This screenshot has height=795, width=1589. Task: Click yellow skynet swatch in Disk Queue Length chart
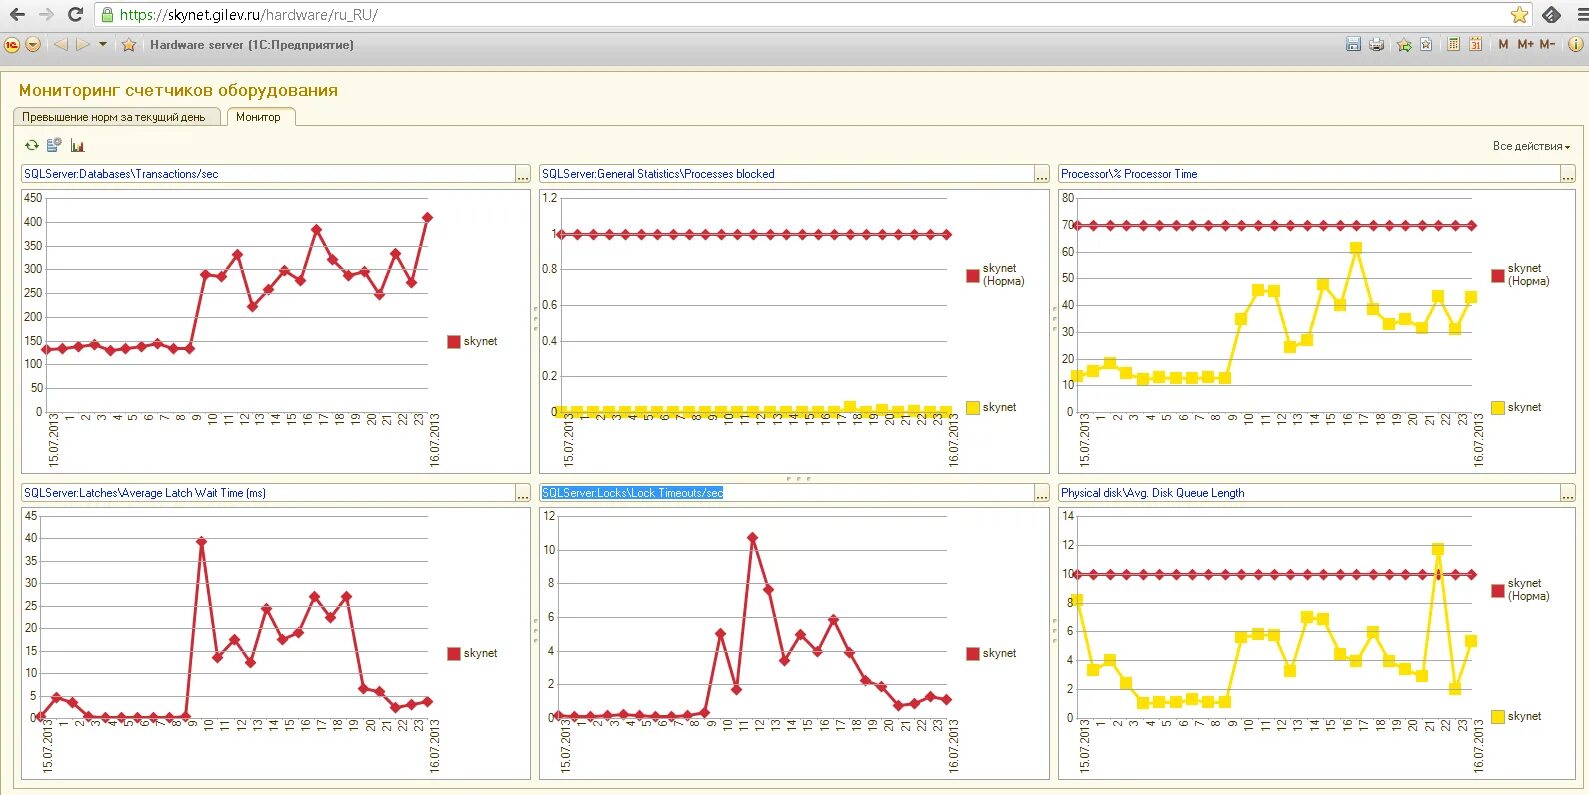click(x=1498, y=717)
